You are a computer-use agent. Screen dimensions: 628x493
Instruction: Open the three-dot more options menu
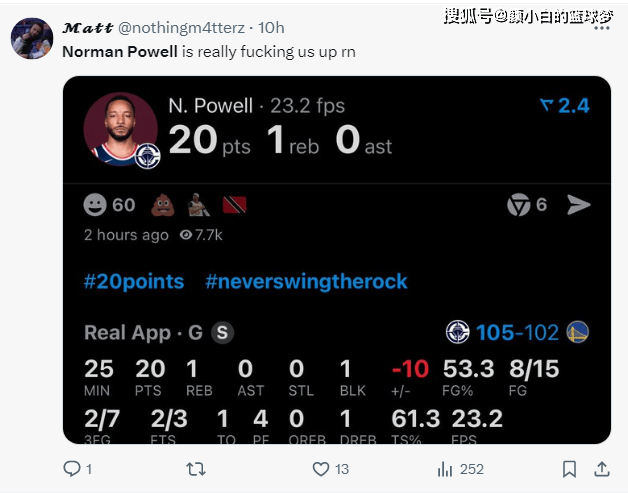pos(602,28)
